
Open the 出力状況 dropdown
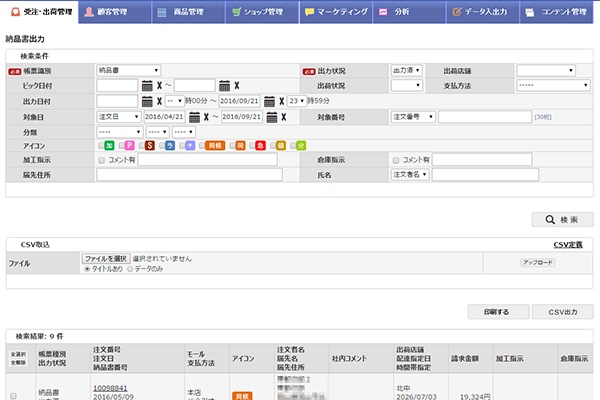pos(406,71)
